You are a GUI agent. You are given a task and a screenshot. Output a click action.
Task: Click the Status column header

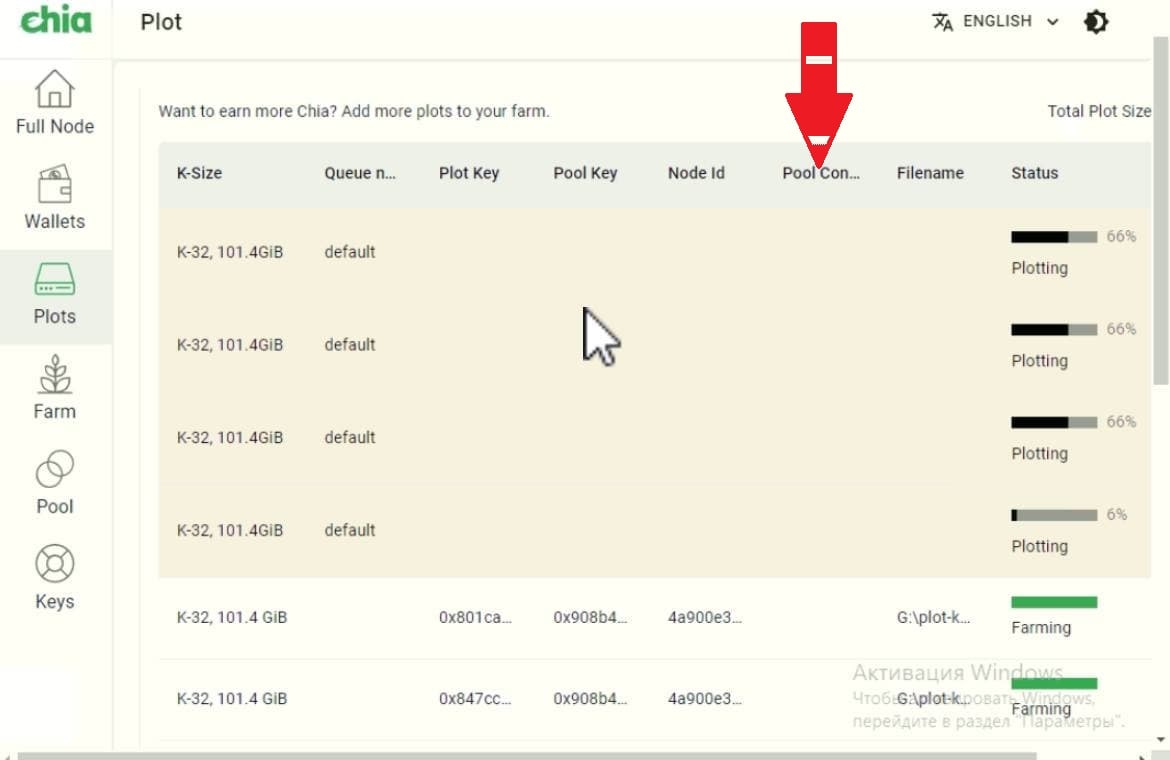[1034, 173]
